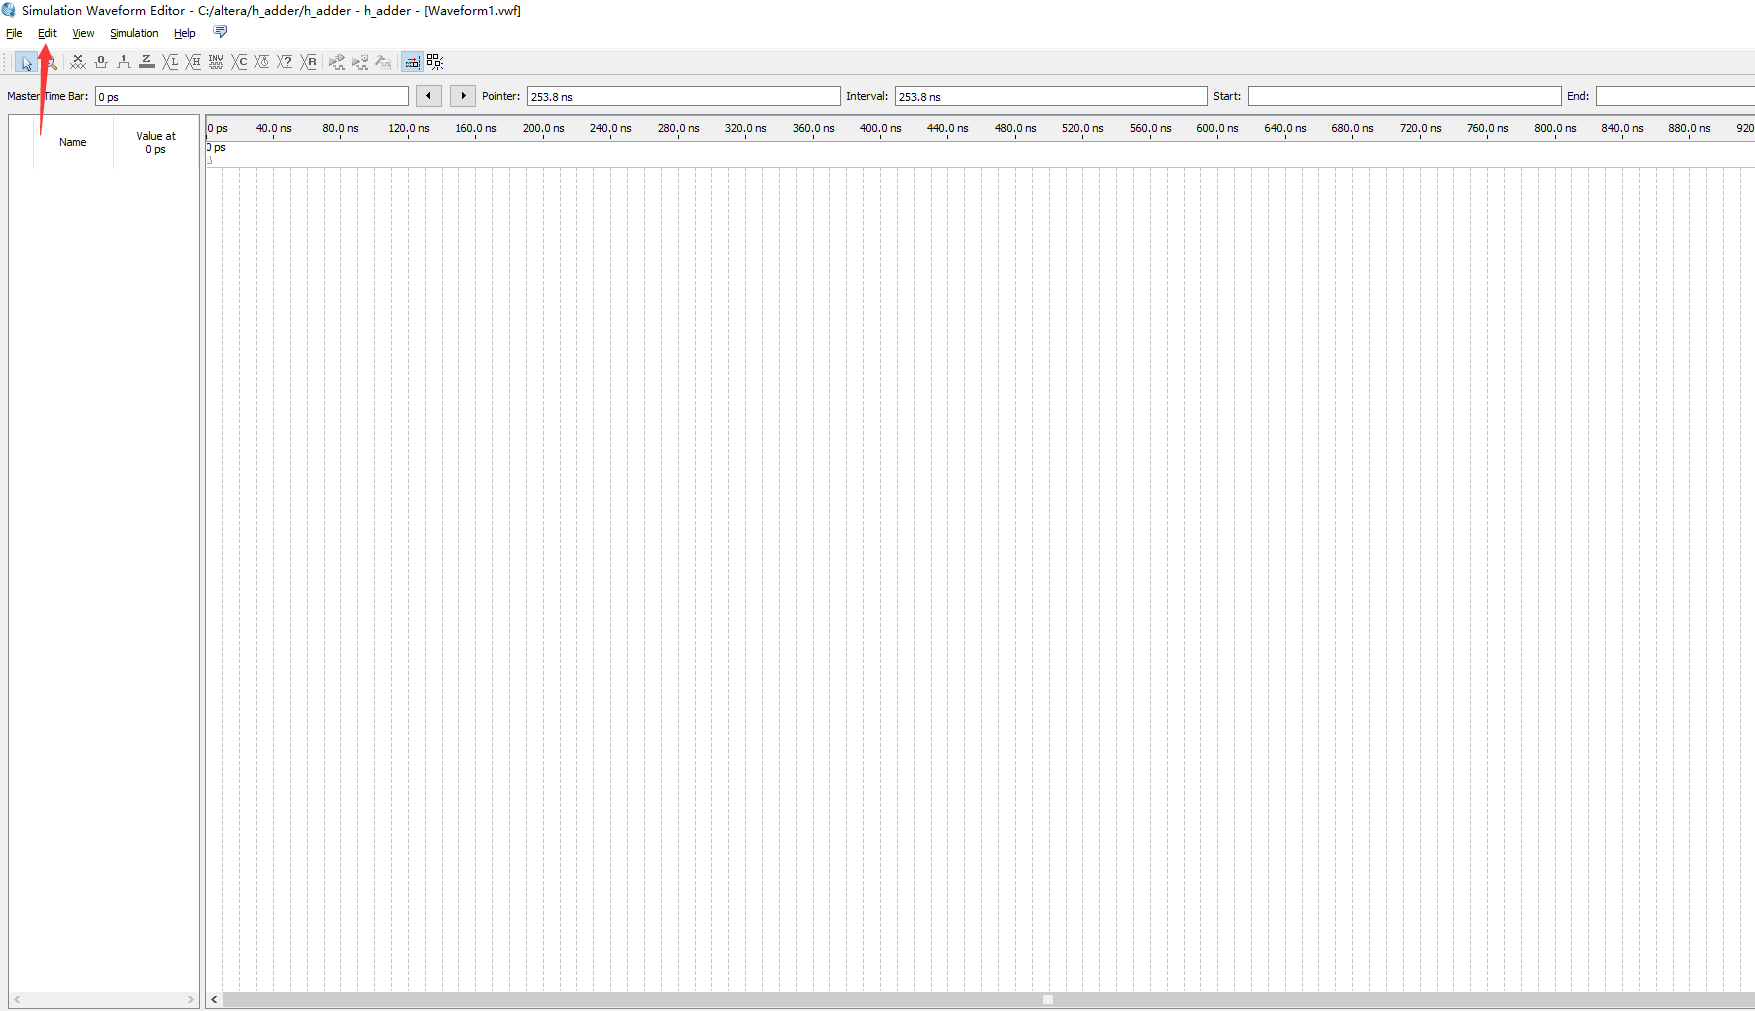Generate the testbench script

point(383,62)
